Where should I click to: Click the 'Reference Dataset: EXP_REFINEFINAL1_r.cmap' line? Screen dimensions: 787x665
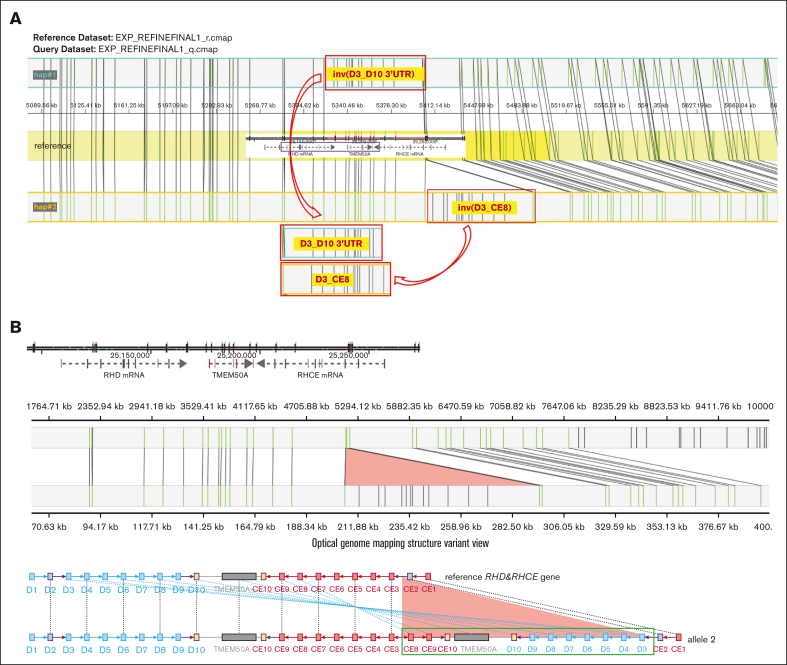point(133,38)
